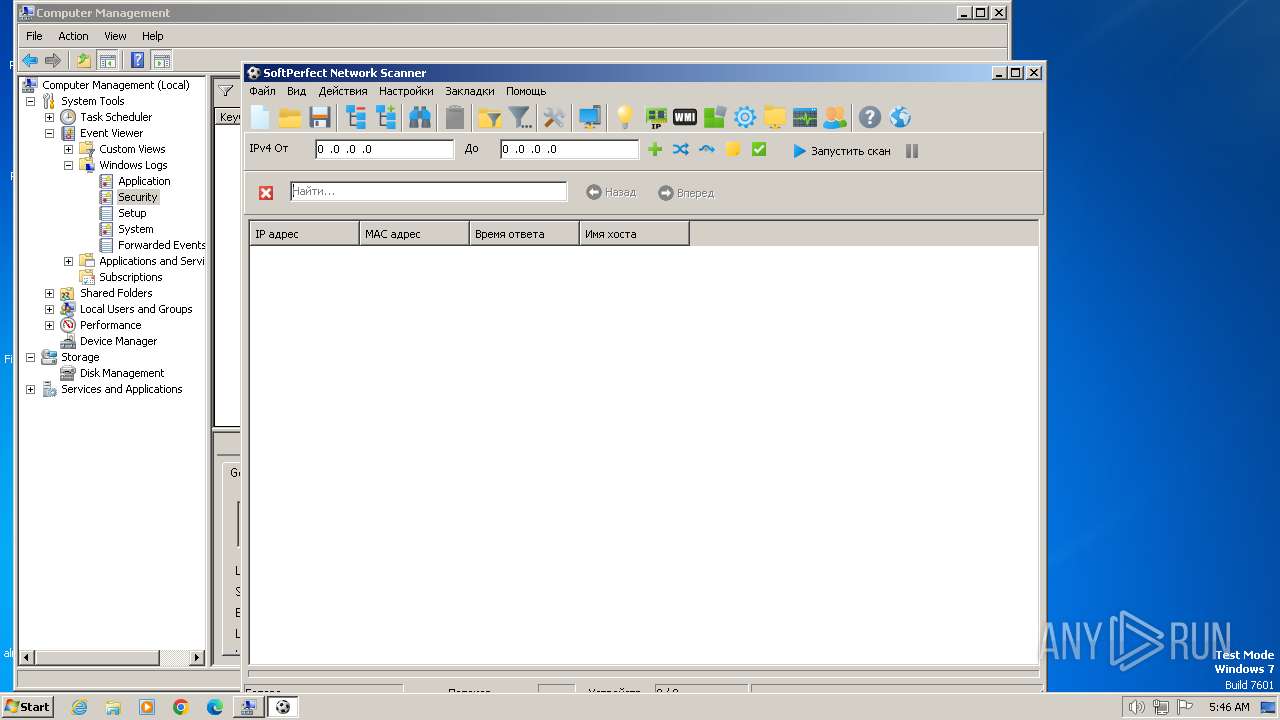The width and height of the screenshot is (1280, 720).
Task: Click the blue gear services icon
Action: [x=745, y=118]
